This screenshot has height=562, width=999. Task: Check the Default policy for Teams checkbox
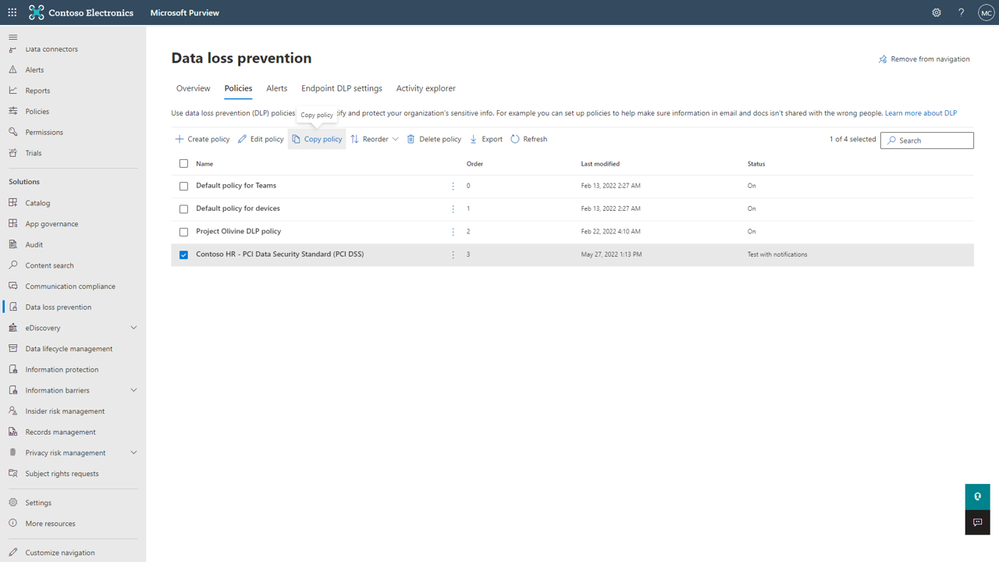pyautogui.click(x=183, y=186)
